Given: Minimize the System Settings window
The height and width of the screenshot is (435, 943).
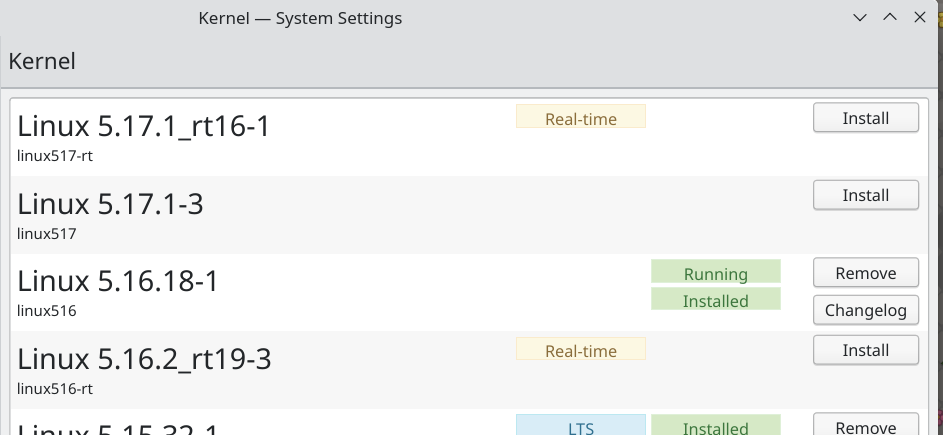Looking at the screenshot, I should point(860,17).
